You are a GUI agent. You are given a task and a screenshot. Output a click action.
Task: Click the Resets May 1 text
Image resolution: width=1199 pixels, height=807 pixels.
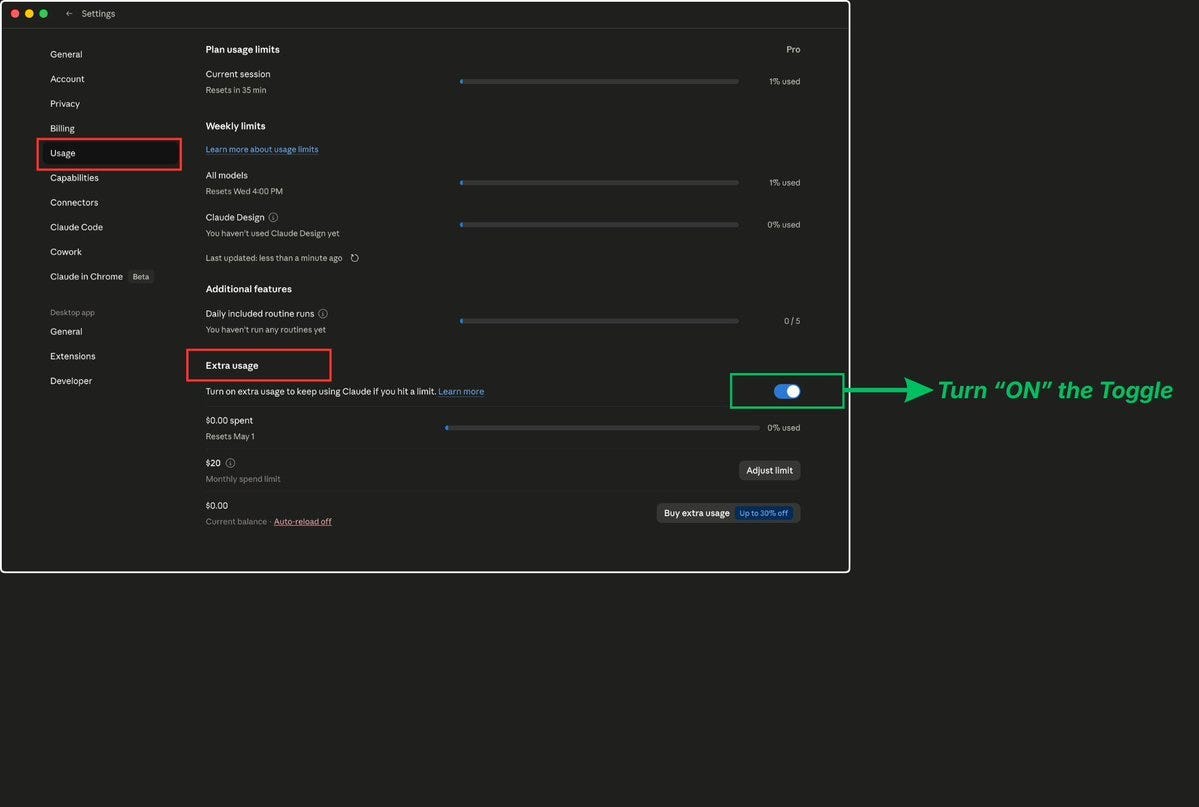click(230, 437)
